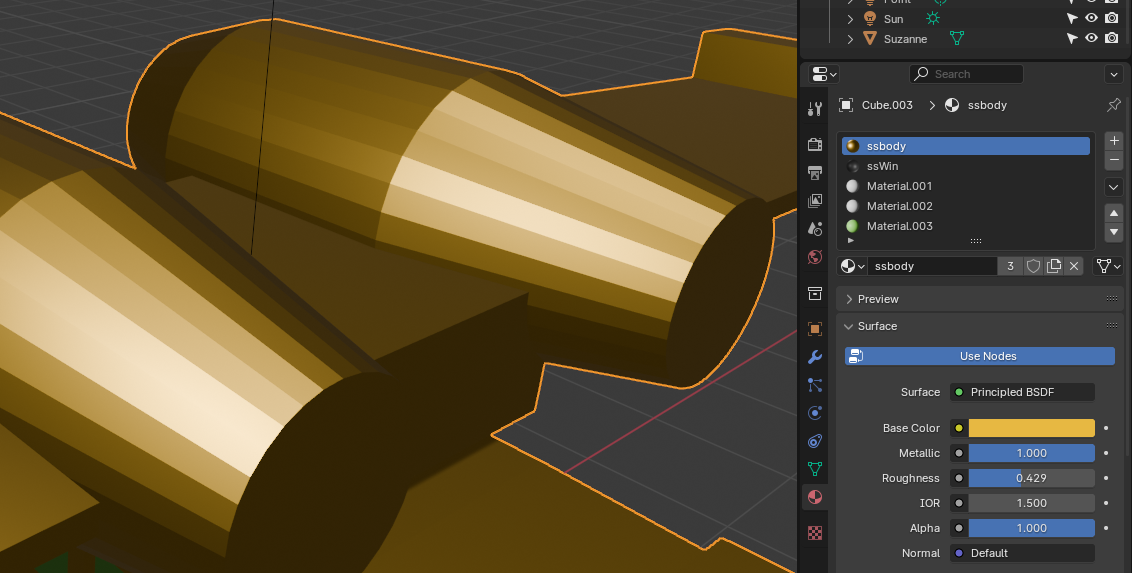This screenshot has width=1132, height=573.
Task: Toggle Sun visibility eye in outliner
Action: click(1092, 19)
